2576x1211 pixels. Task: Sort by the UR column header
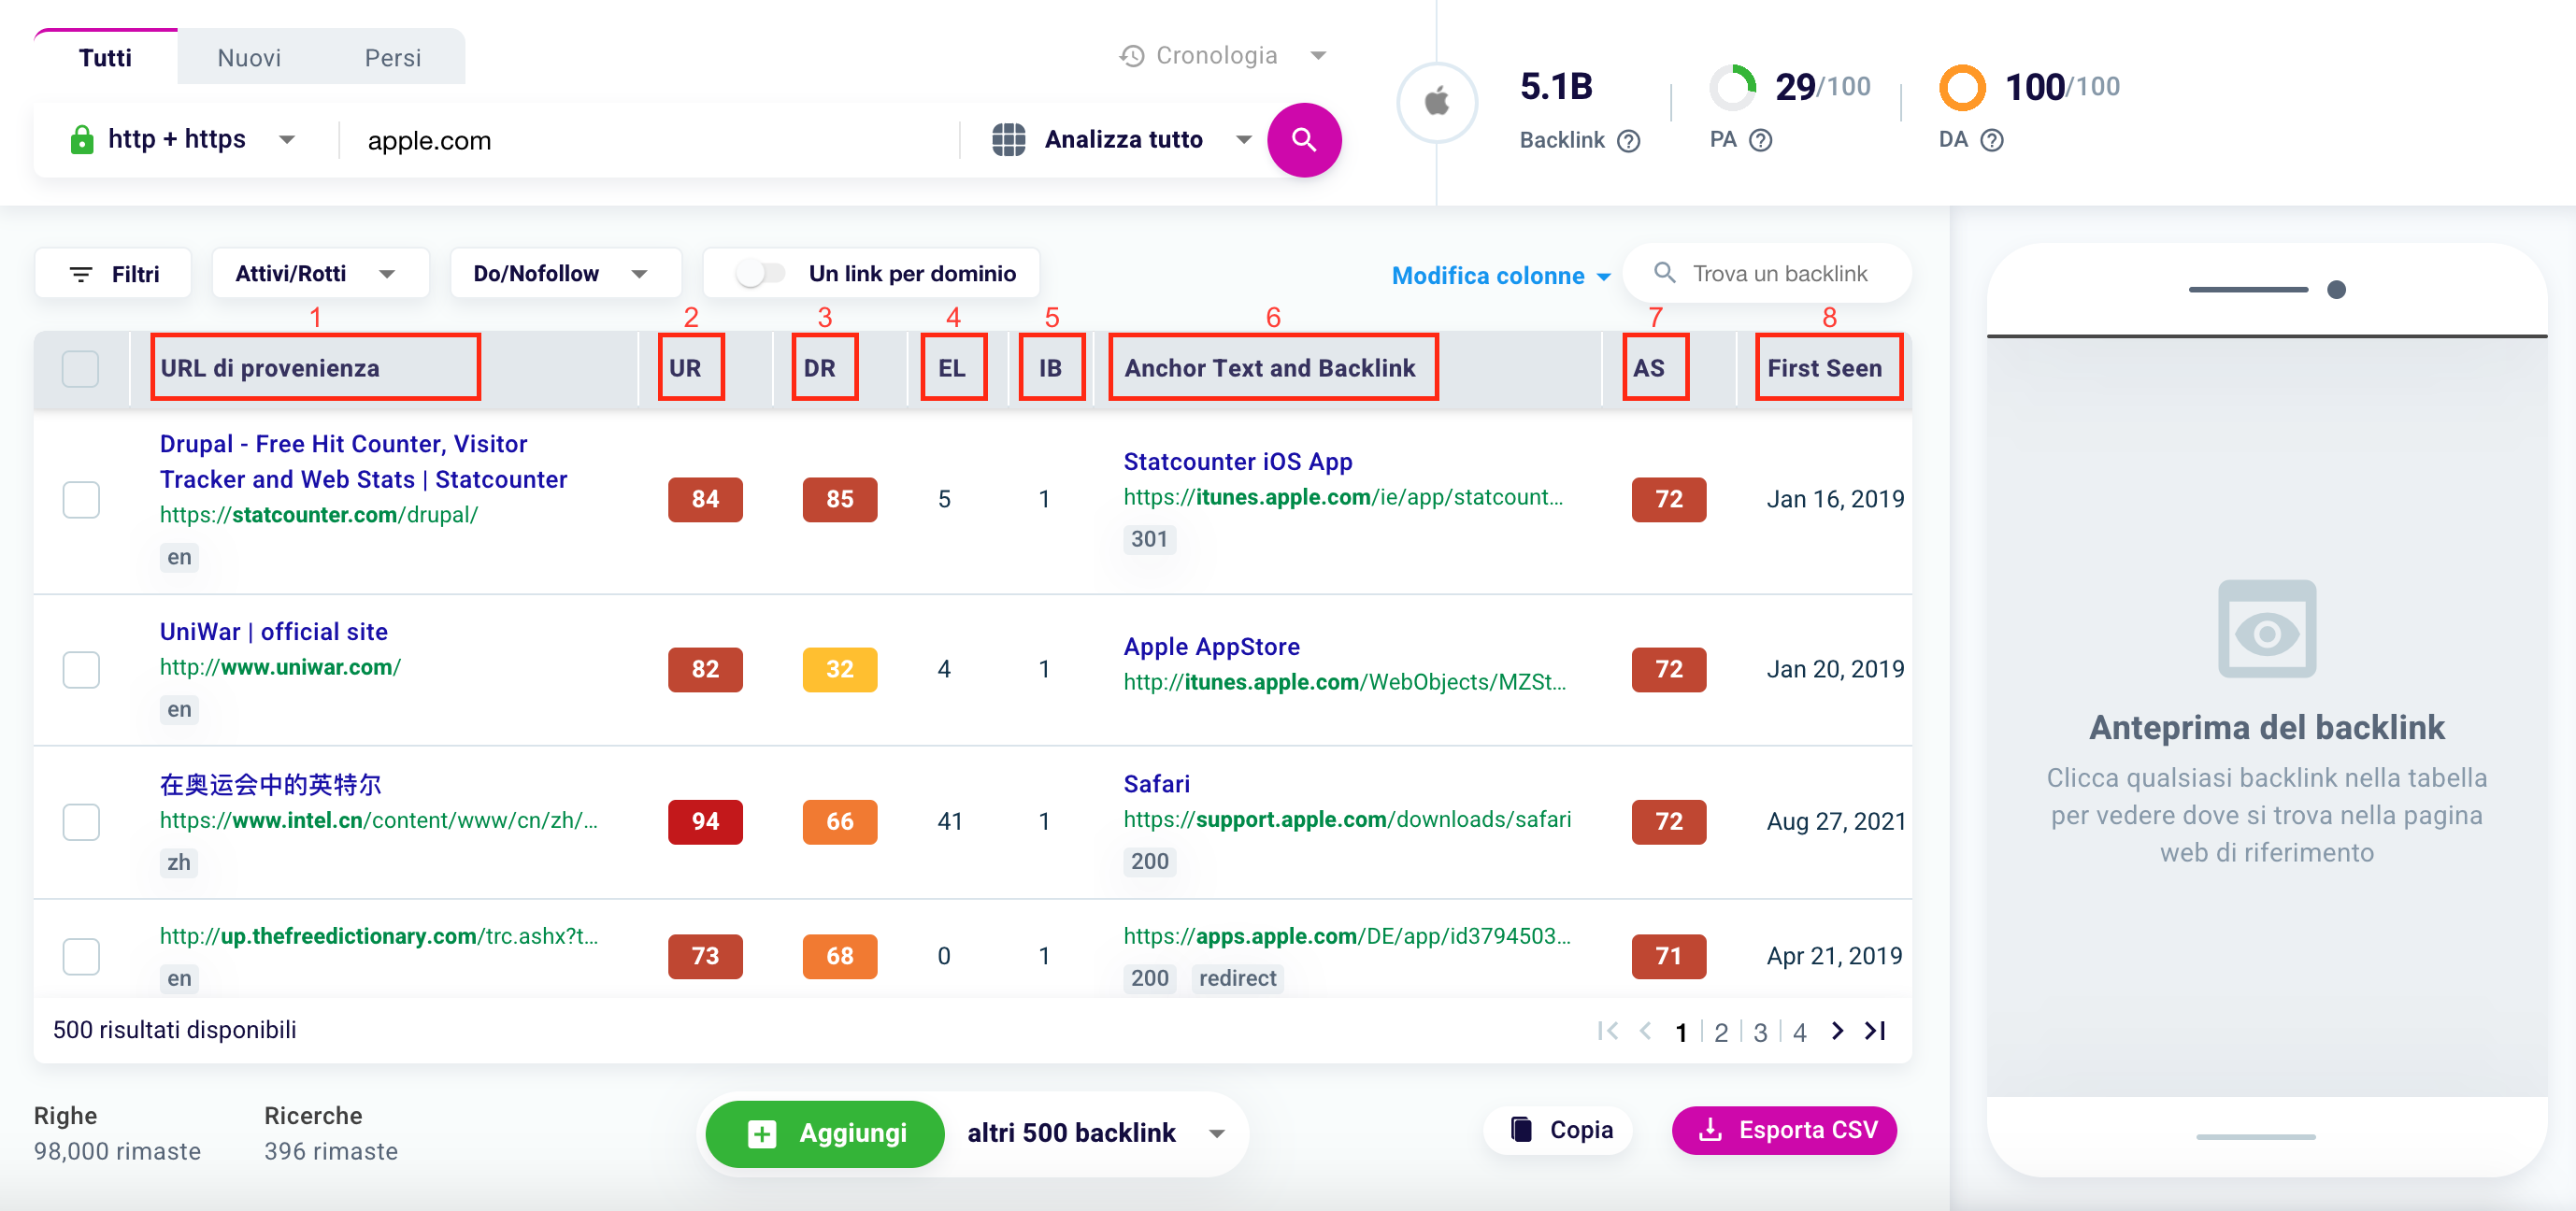point(685,368)
